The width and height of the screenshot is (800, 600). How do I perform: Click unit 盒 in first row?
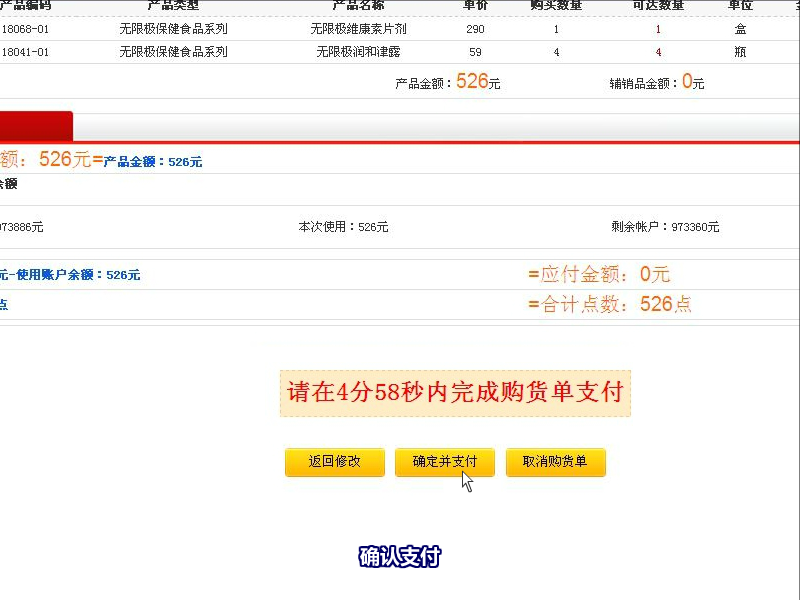[740, 29]
